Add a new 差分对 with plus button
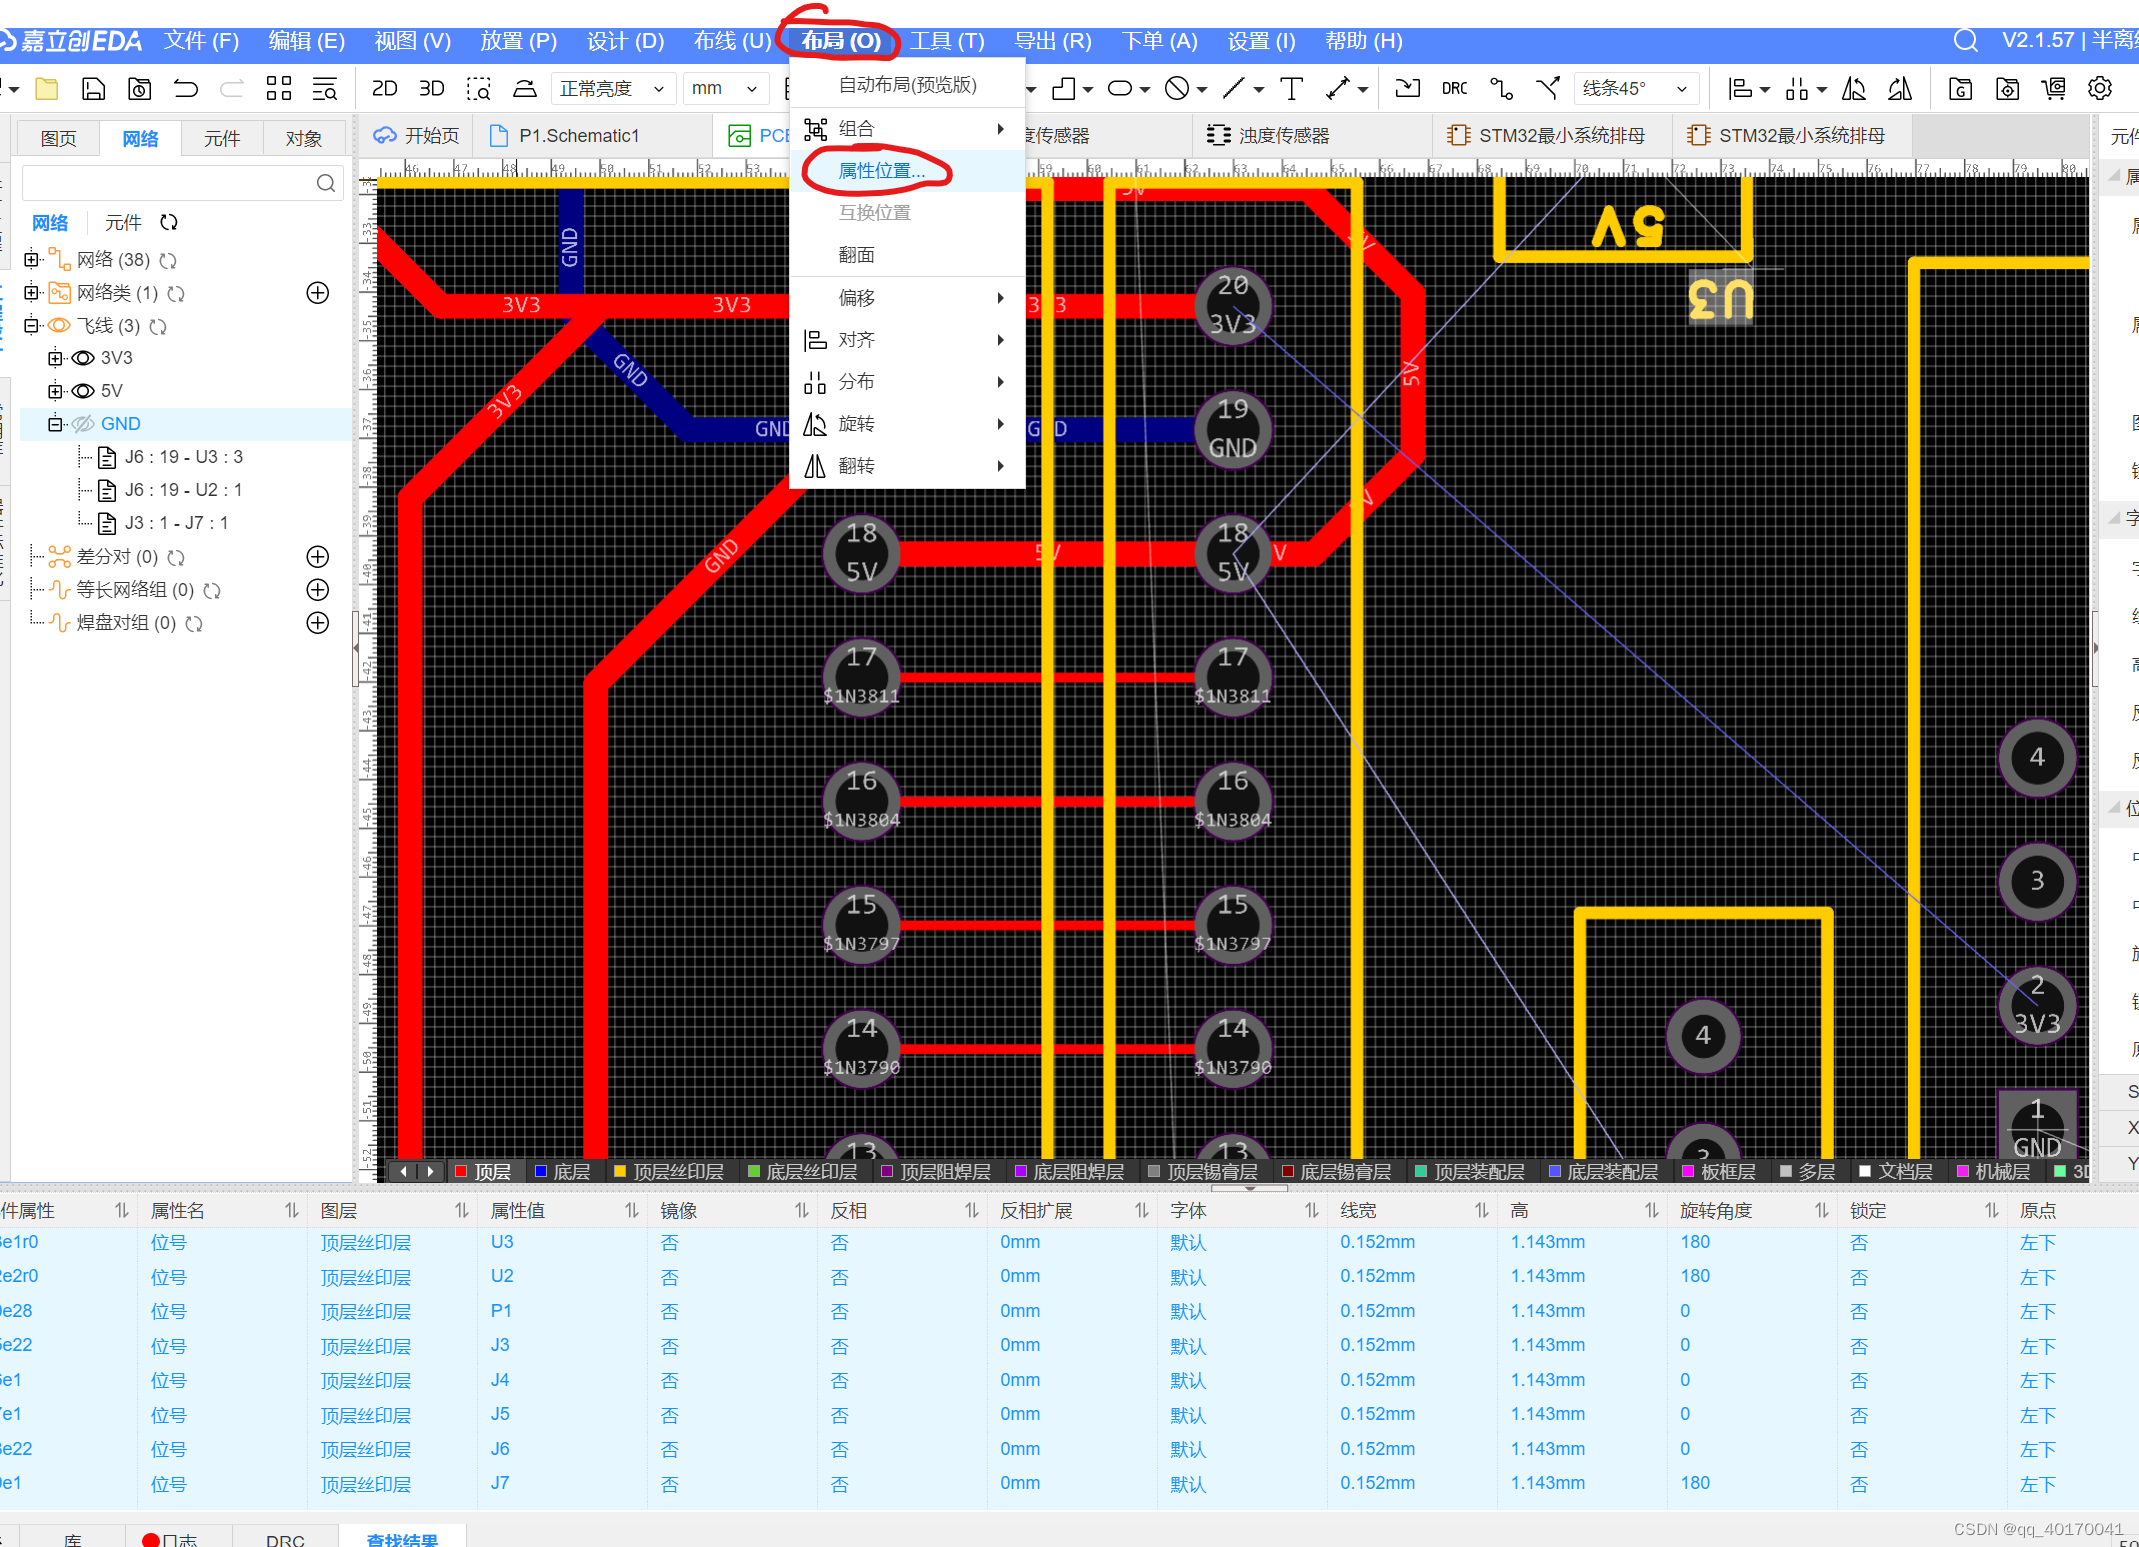This screenshot has width=2139, height=1547. point(317,557)
